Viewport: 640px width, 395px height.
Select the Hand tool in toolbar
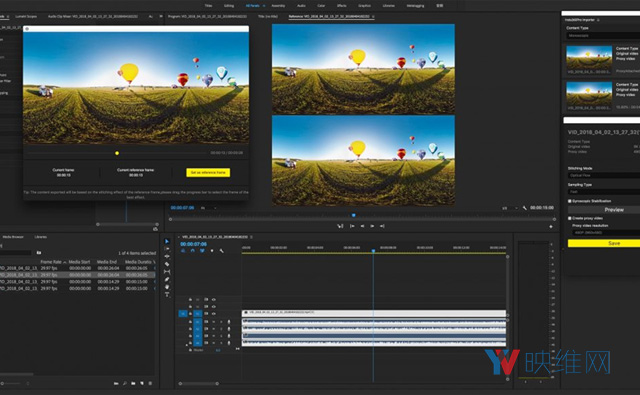(x=167, y=287)
